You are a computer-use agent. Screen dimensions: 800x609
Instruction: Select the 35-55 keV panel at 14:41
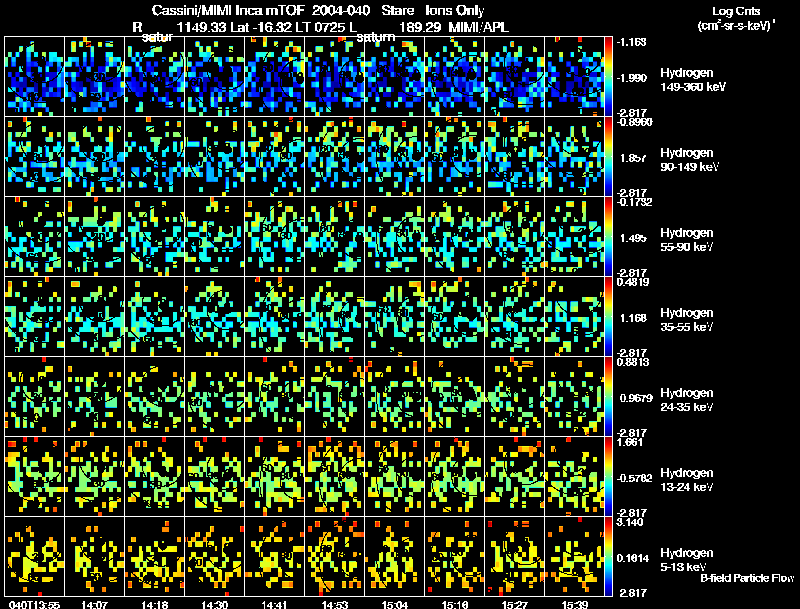274,317
